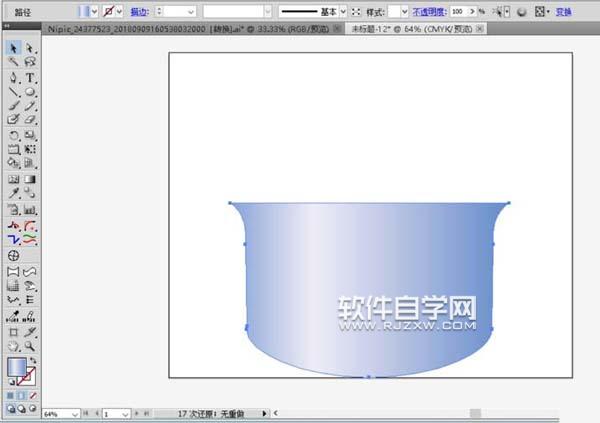Select the Rotate tool
The width and height of the screenshot is (600, 423).
13,135
